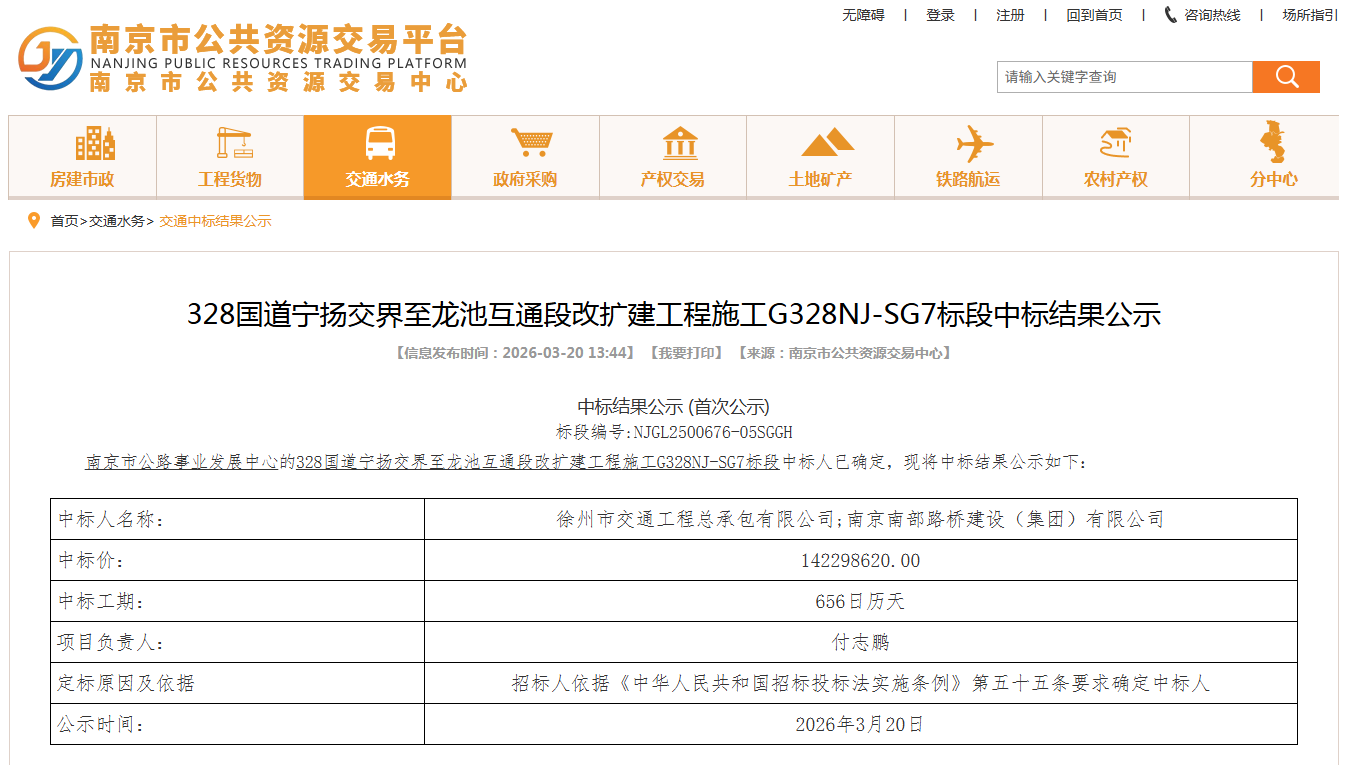Select the 铁路航运 airplane icon
The width and height of the screenshot is (1347, 765).
pos(973,143)
